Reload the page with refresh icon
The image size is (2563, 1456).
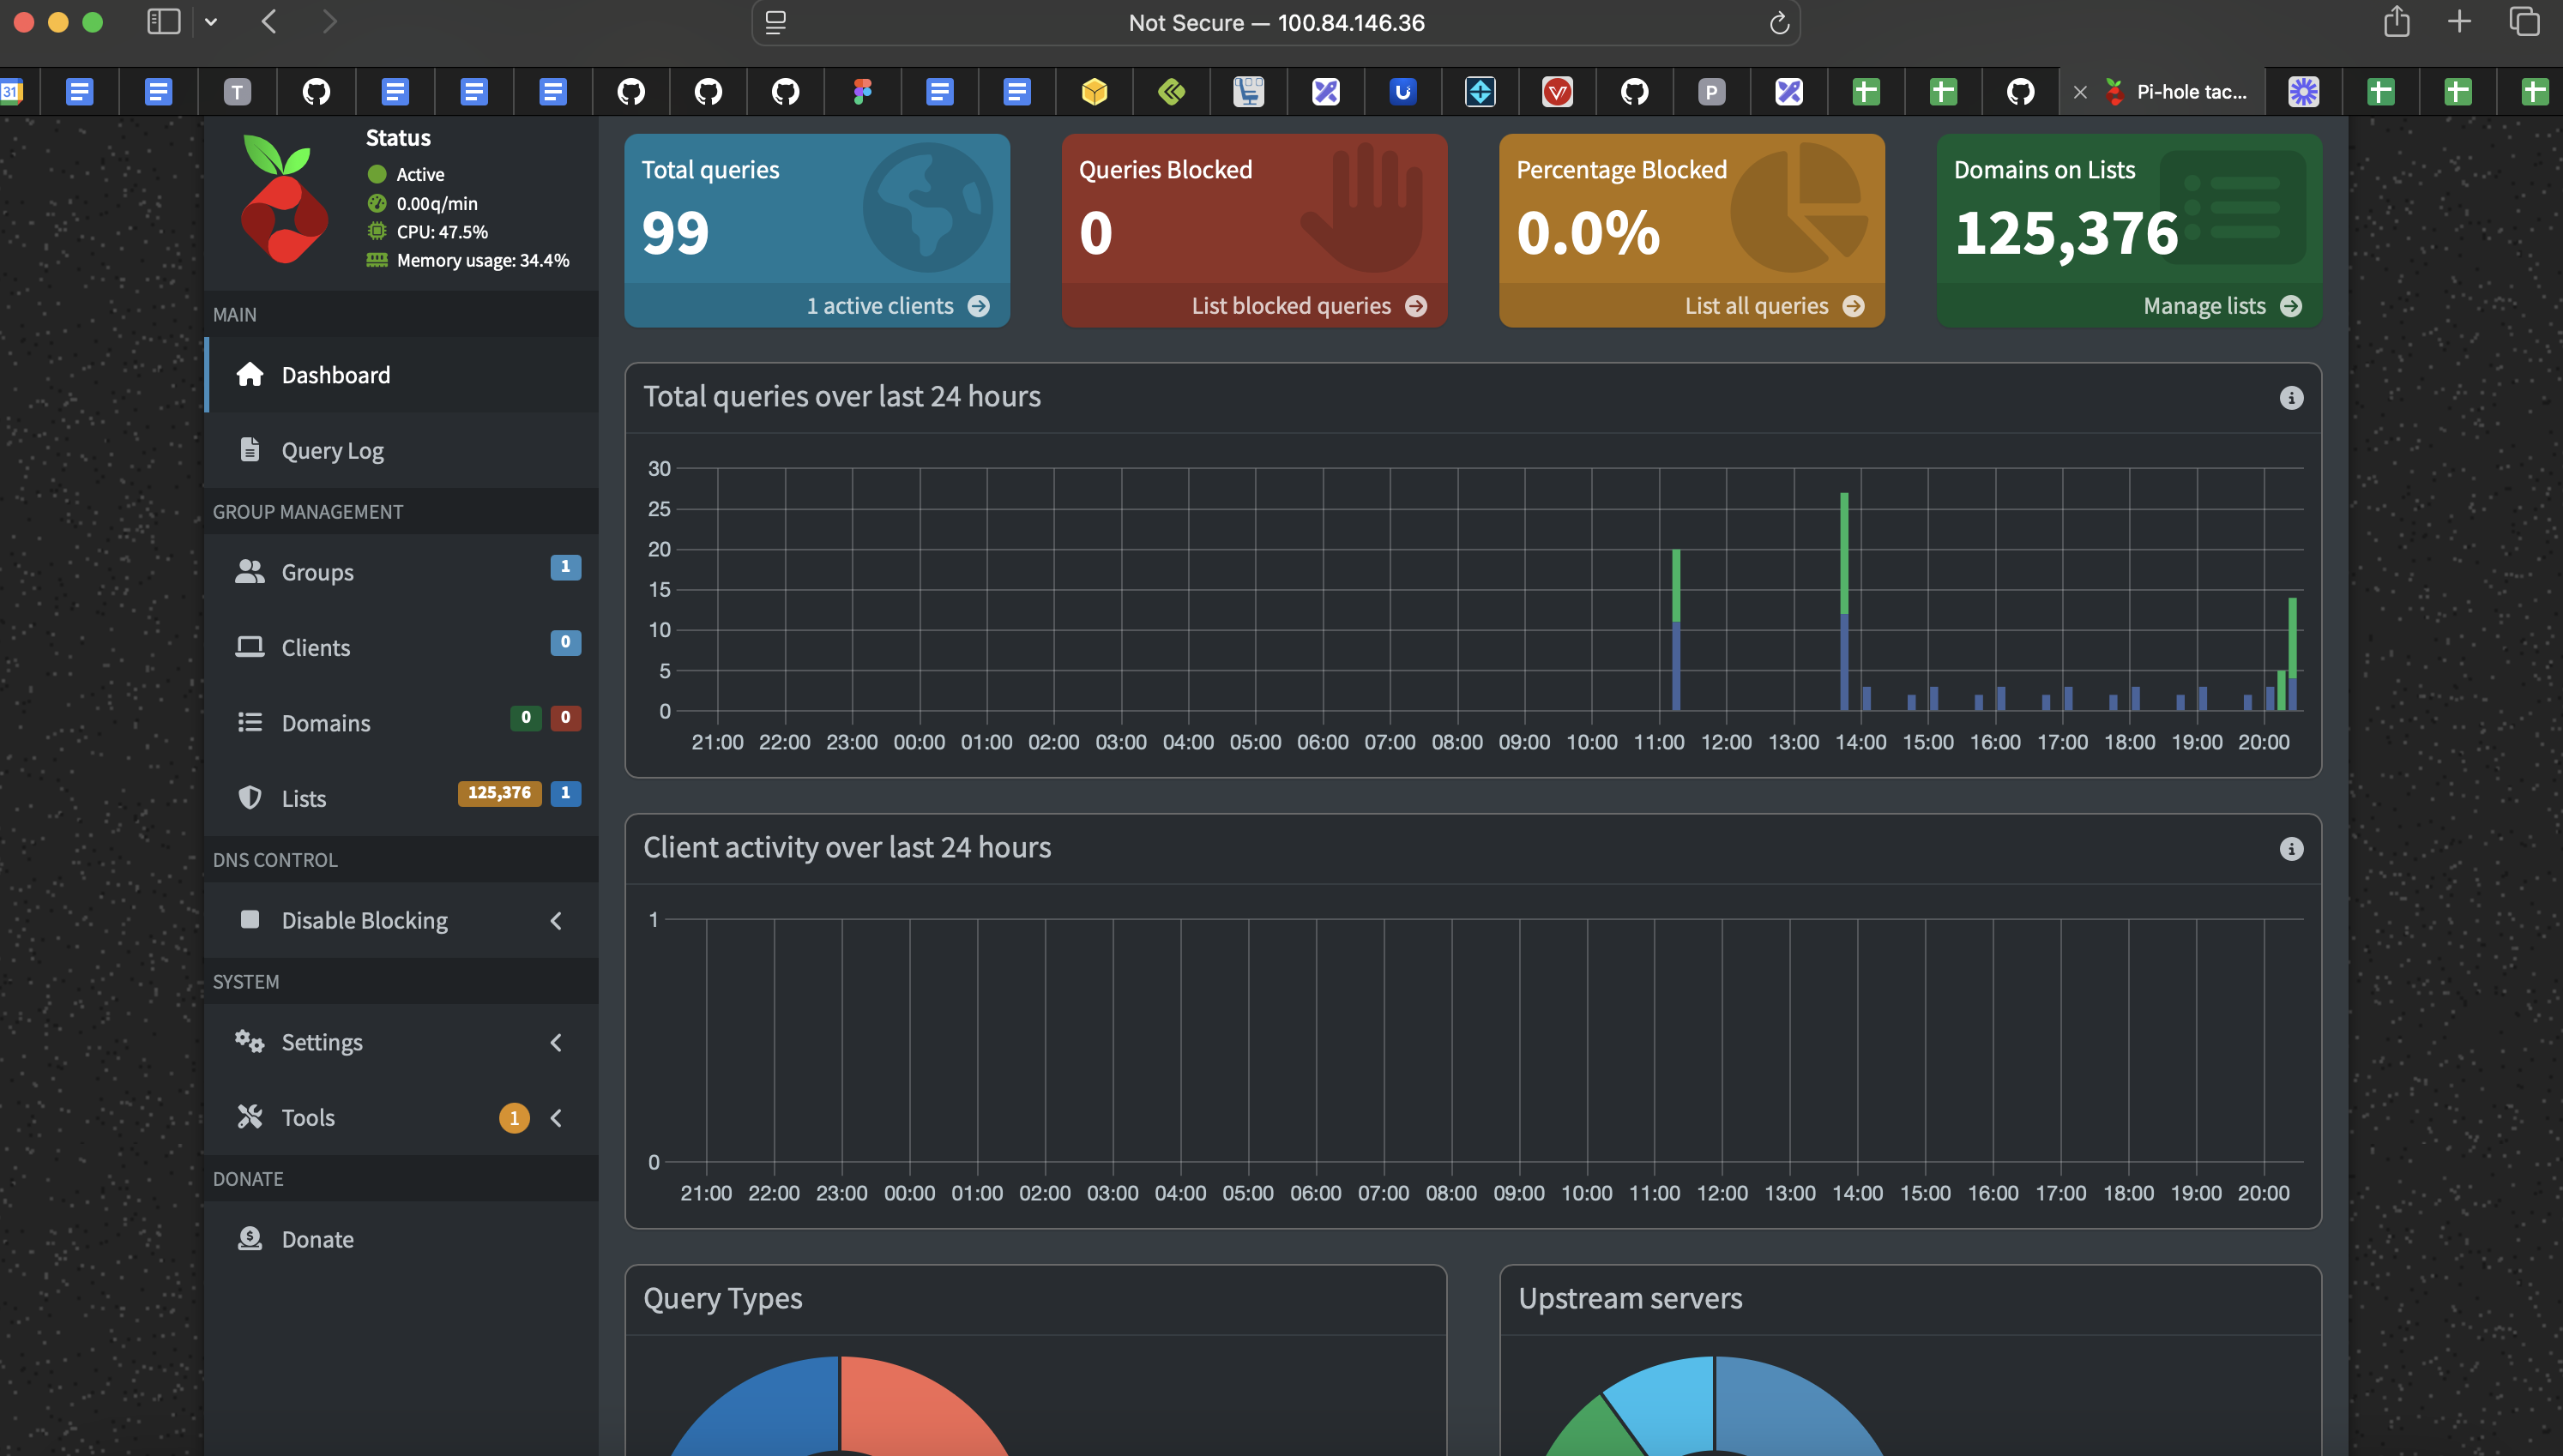click(x=1779, y=23)
